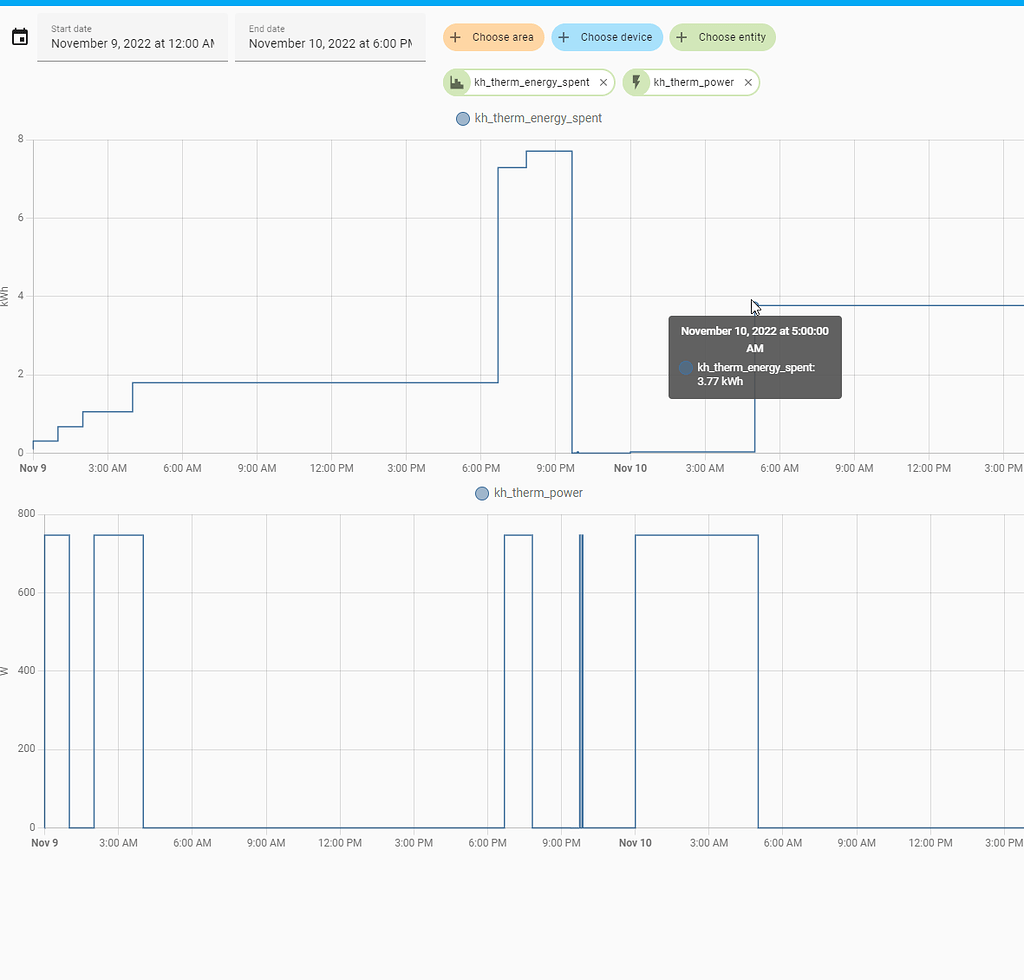Open the Choose entity selector
The image size is (1024, 980).
[x=722, y=37]
